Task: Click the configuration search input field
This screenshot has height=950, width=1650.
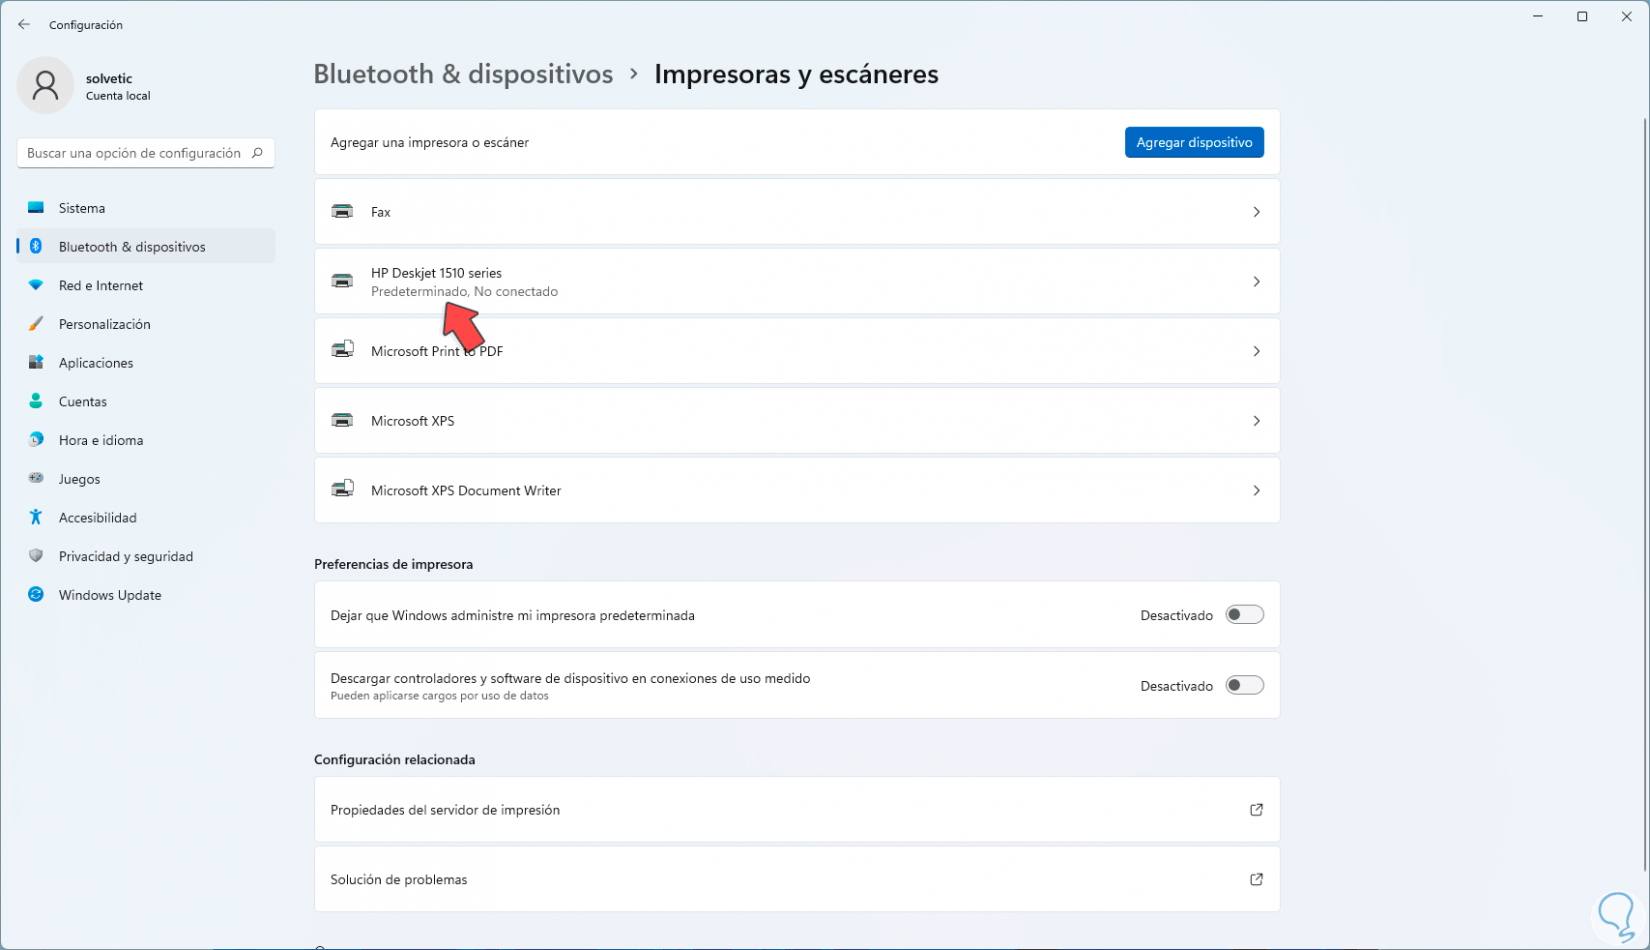Action: [x=134, y=153]
